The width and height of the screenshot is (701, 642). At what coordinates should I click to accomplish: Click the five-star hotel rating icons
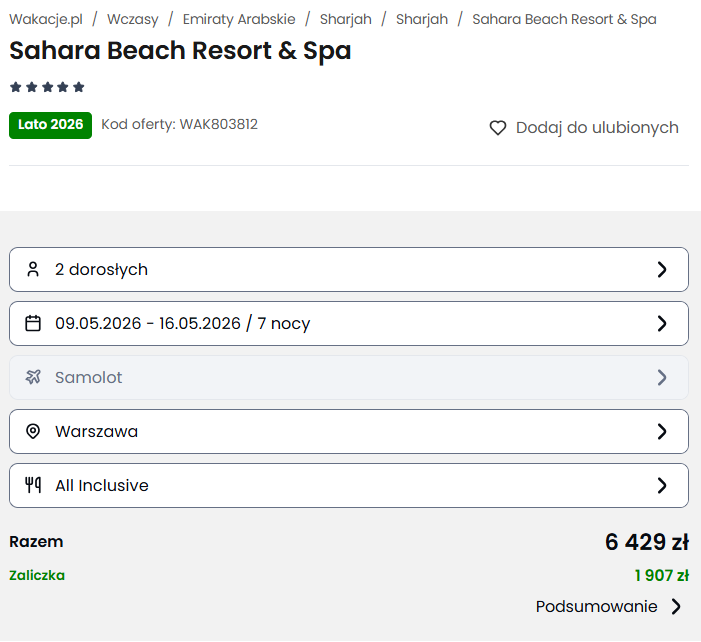click(x=47, y=87)
